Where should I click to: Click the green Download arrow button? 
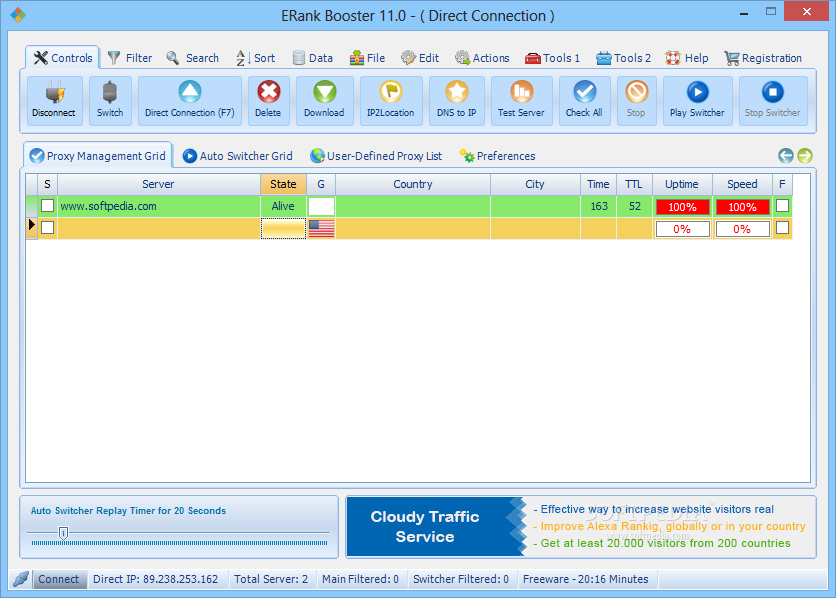click(325, 101)
